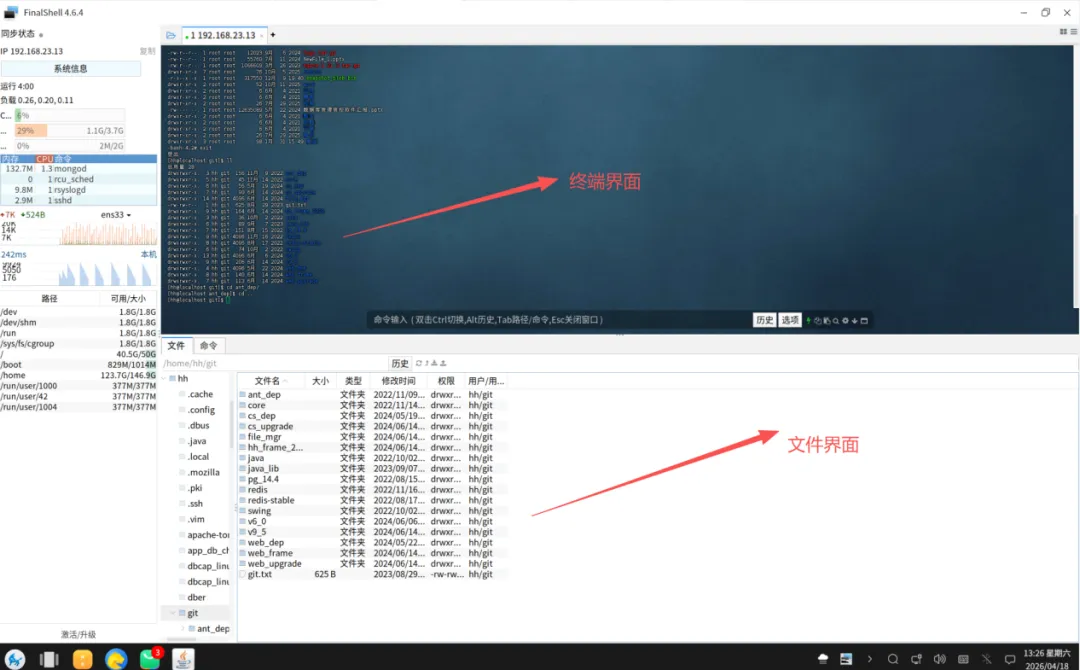The height and width of the screenshot is (670, 1080).
Task: Refresh the file list icon
Action: [x=419, y=363]
